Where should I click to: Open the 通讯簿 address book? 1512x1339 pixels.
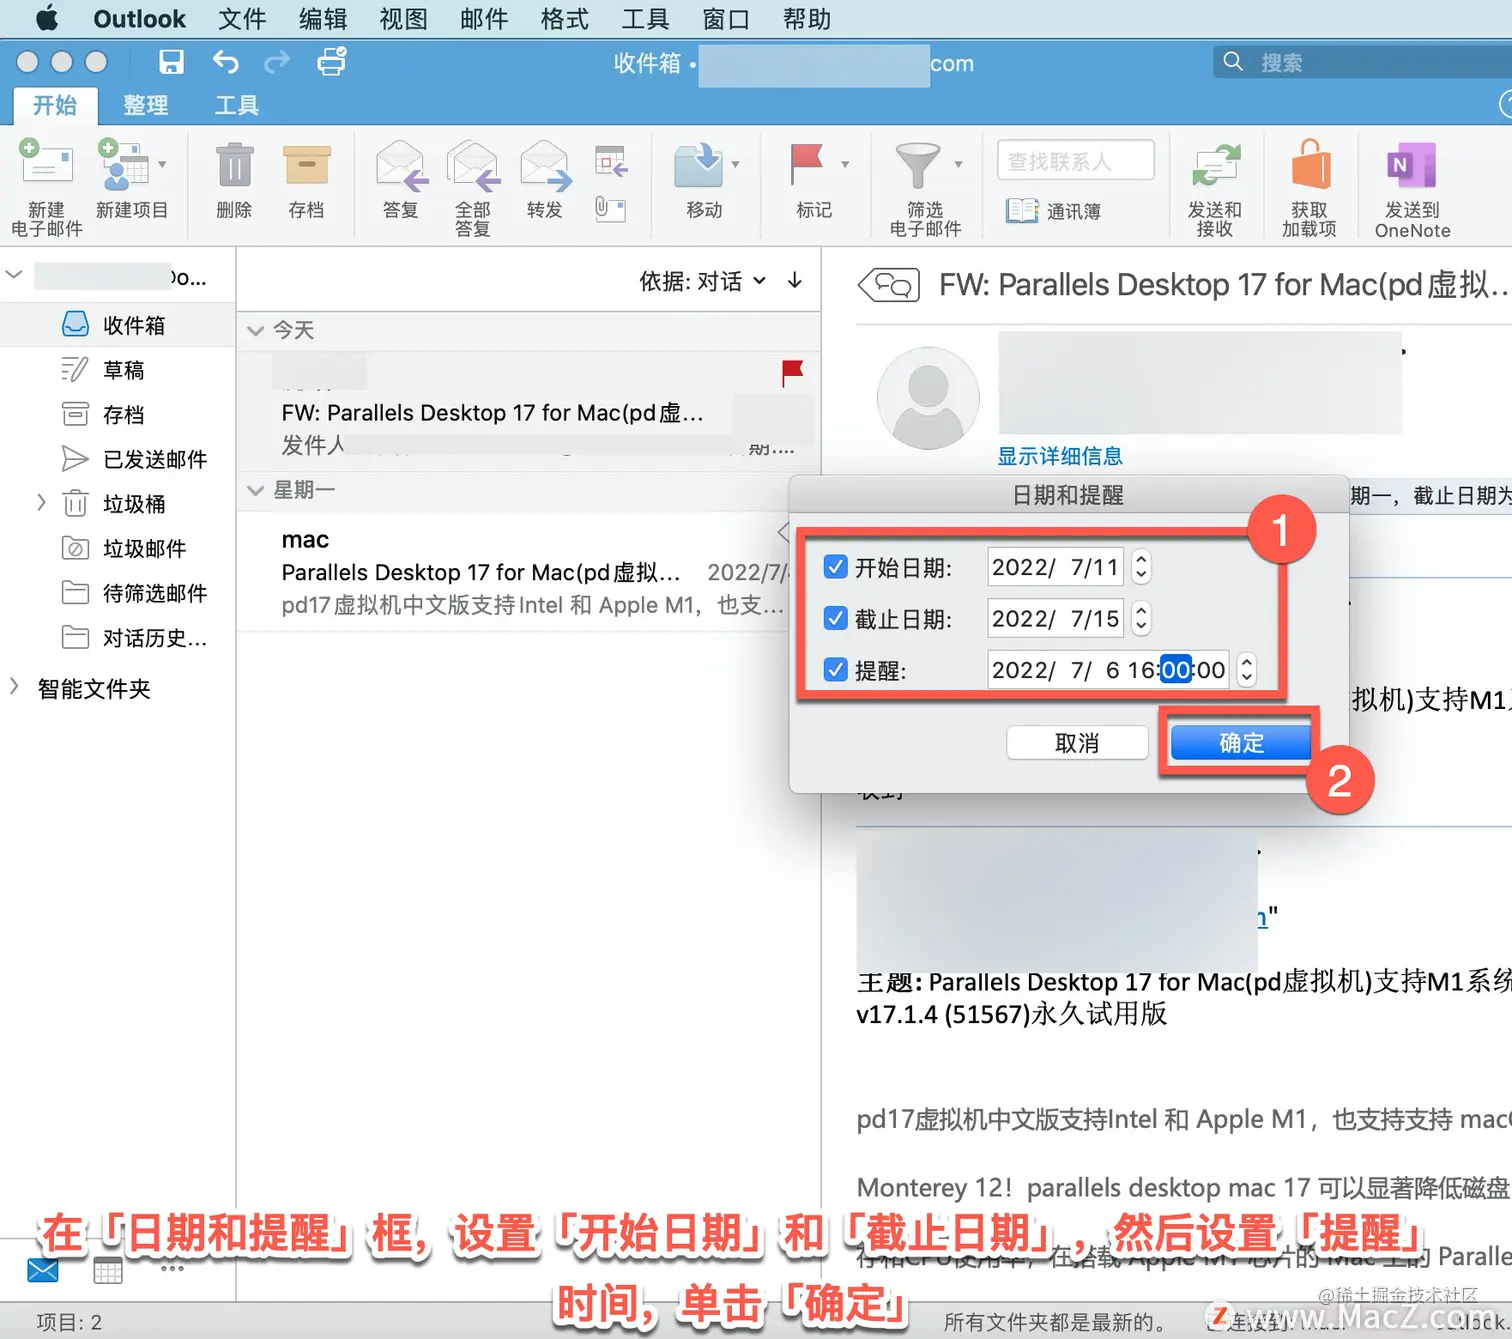click(1053, 211)
